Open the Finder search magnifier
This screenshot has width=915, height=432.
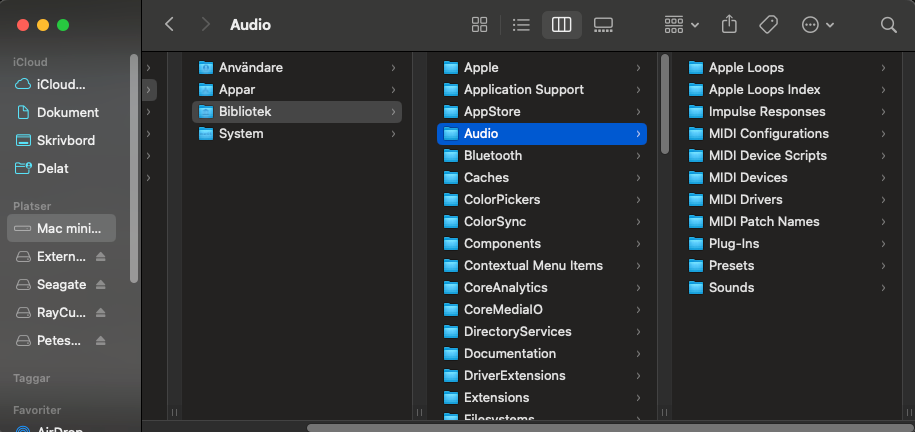point(888,25)
